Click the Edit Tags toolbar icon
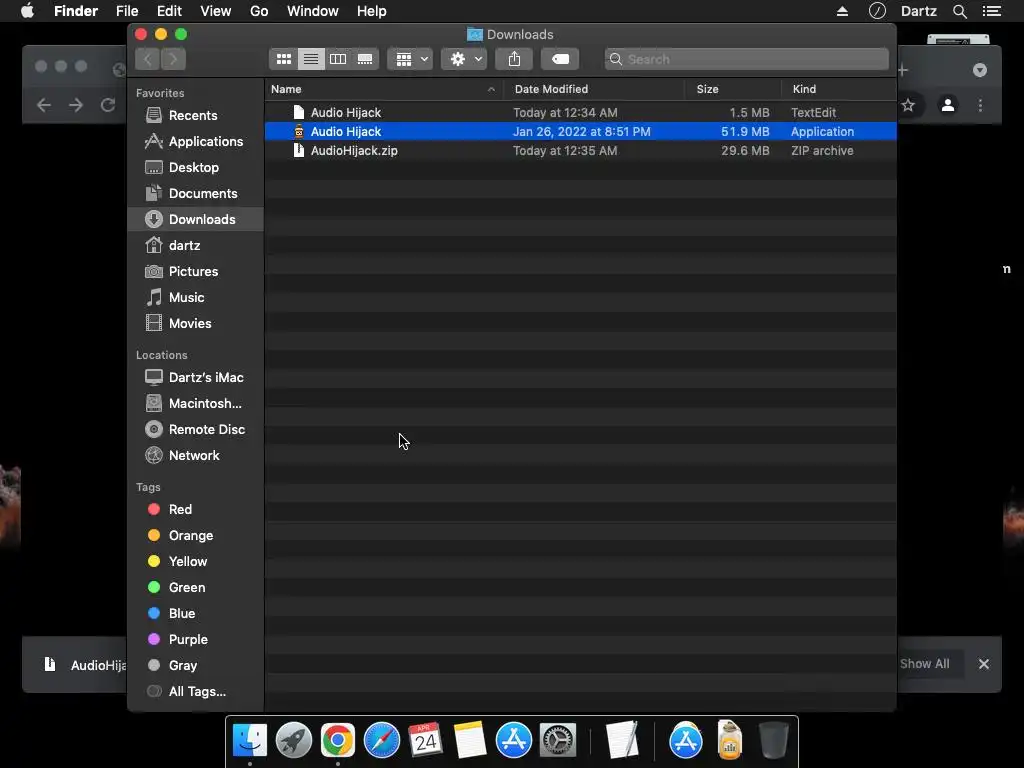The width and height of the screenshot is (1024, 768). [560, 59]
